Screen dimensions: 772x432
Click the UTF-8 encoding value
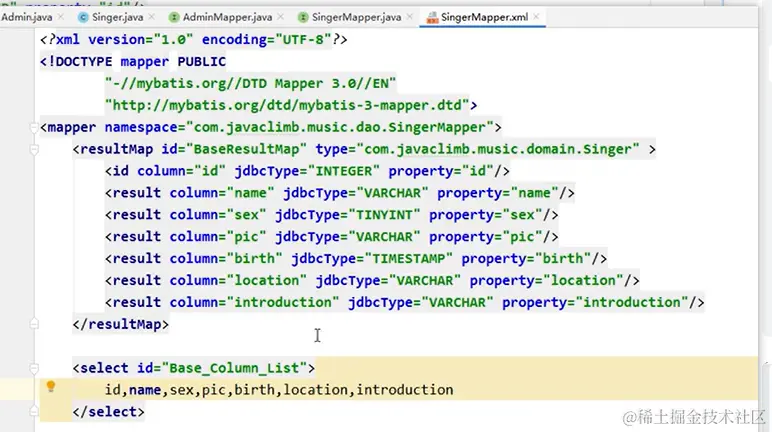coord(303,39)
